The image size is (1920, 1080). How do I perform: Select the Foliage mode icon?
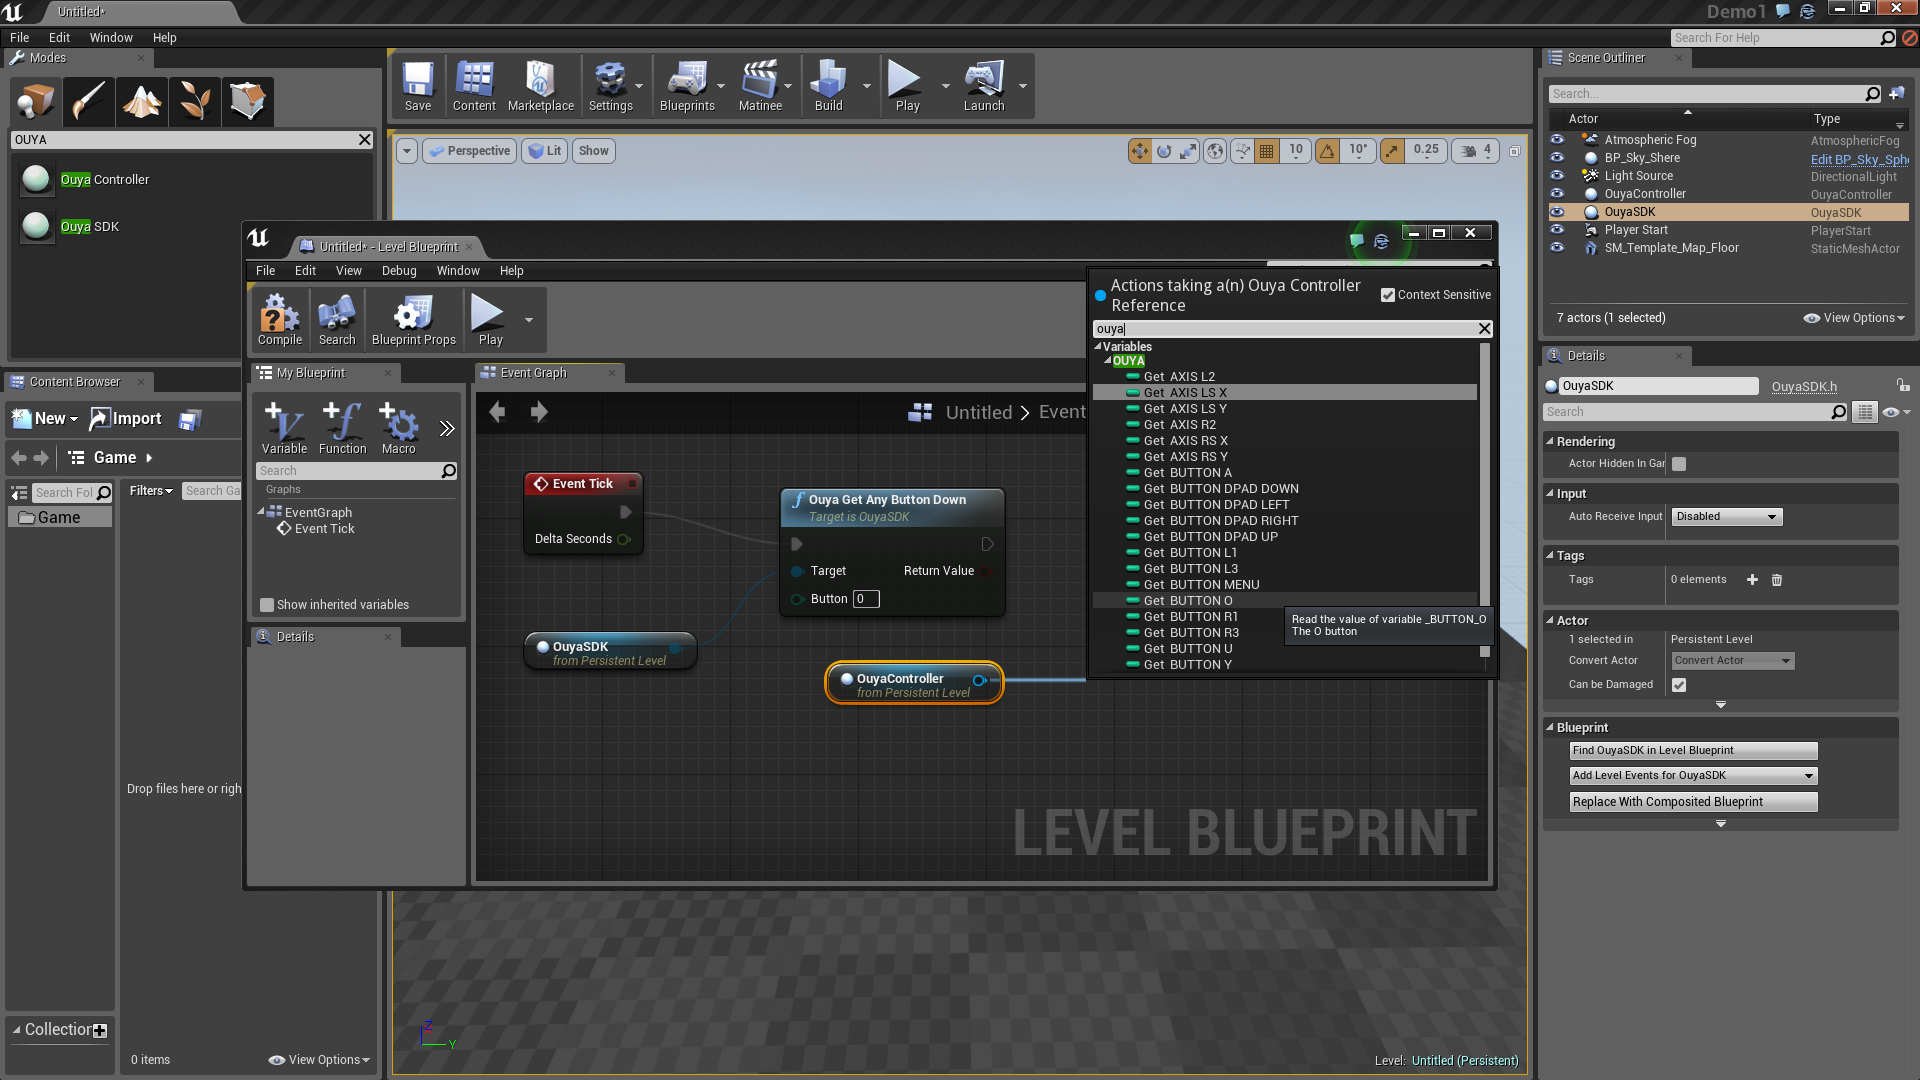(x=194, y=101)
